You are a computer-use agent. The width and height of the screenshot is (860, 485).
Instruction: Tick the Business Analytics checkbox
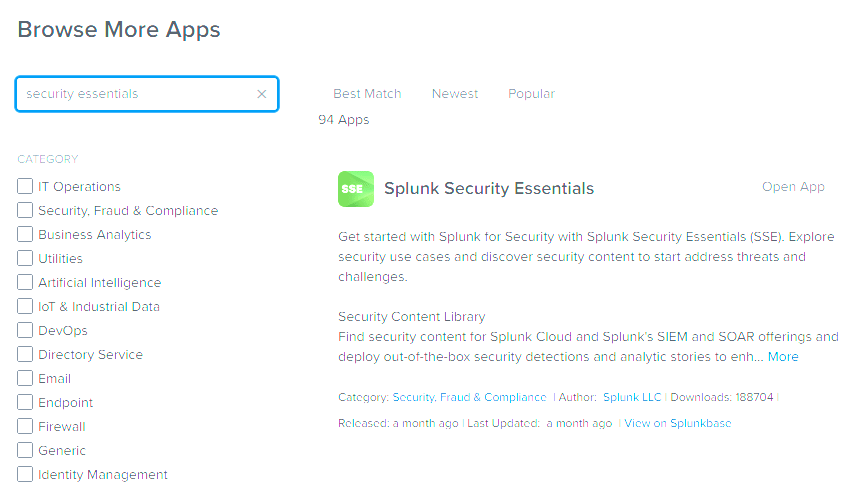pyautogui.click(x=25, y=234)
